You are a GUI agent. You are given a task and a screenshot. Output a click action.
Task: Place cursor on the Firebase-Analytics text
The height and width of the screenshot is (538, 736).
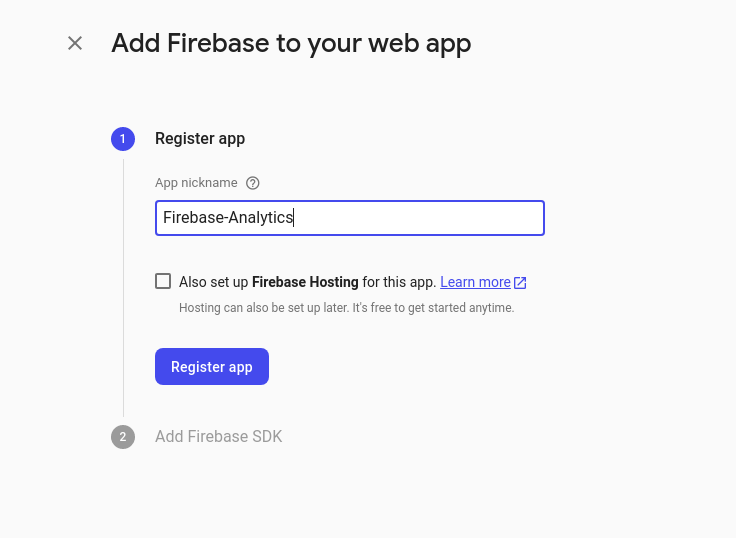click(x=228, y=218)
